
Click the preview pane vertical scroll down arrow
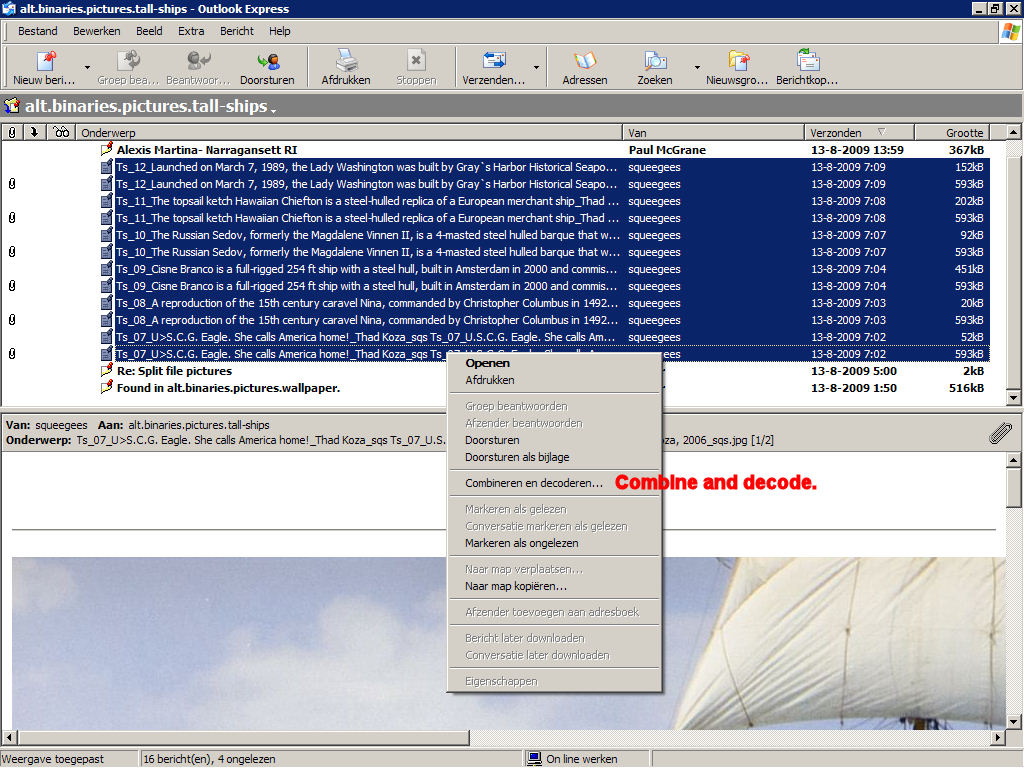pos(1014,722)
